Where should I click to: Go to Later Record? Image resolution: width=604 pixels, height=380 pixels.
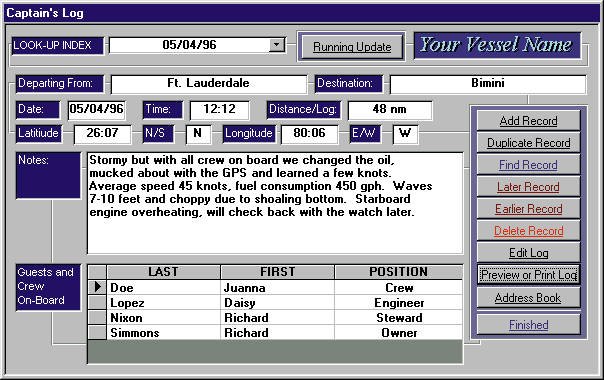[528, 187]
